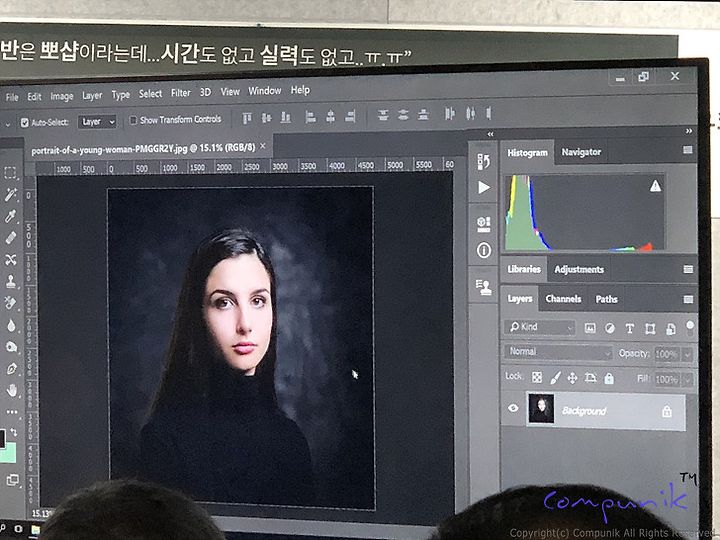This screenshot has height=540, width=720.
Task: Click the Distribute bottom edges icon
Action: [x=423, y=114]
